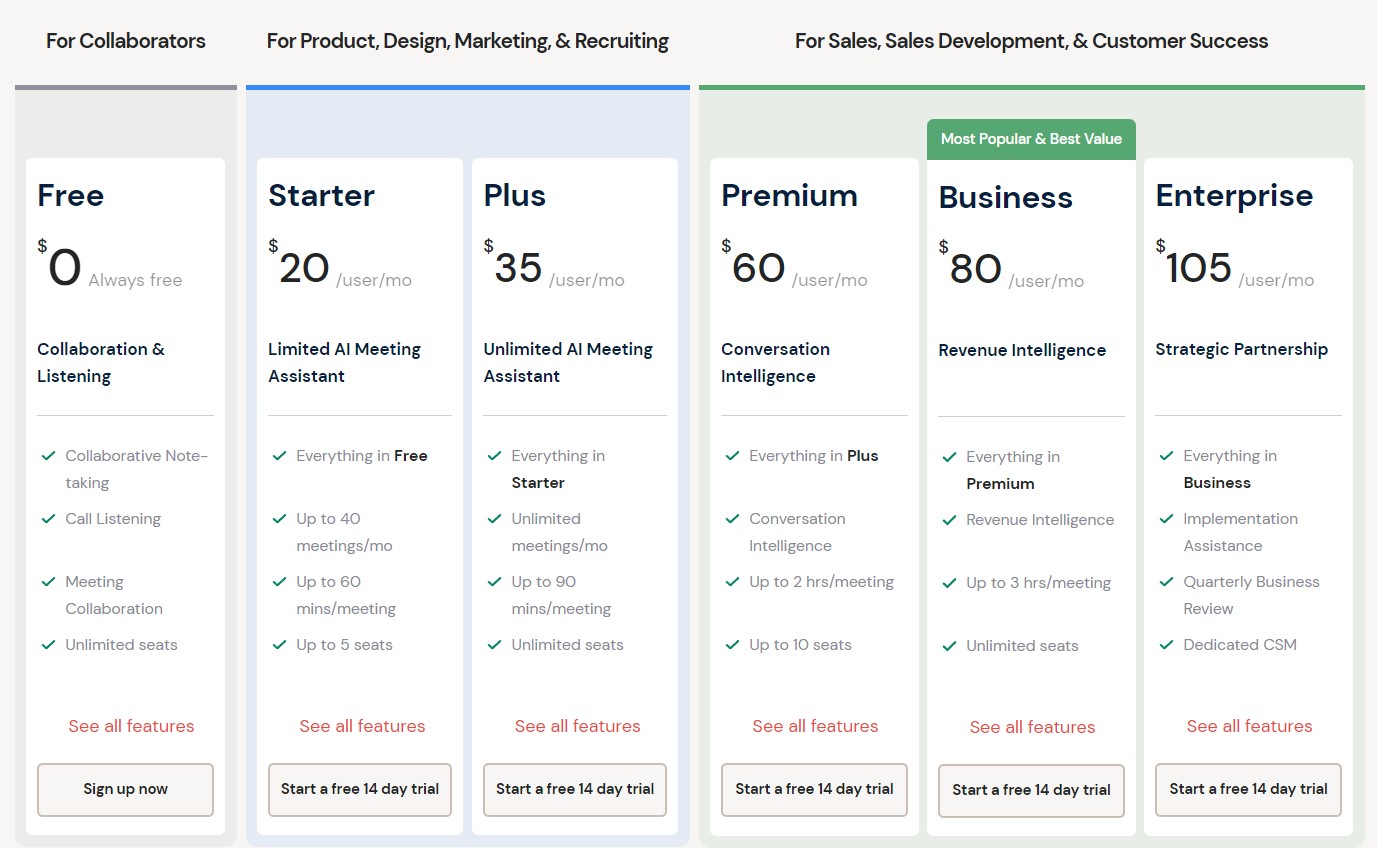Start the Business plan free trial

click(1031, 790)
